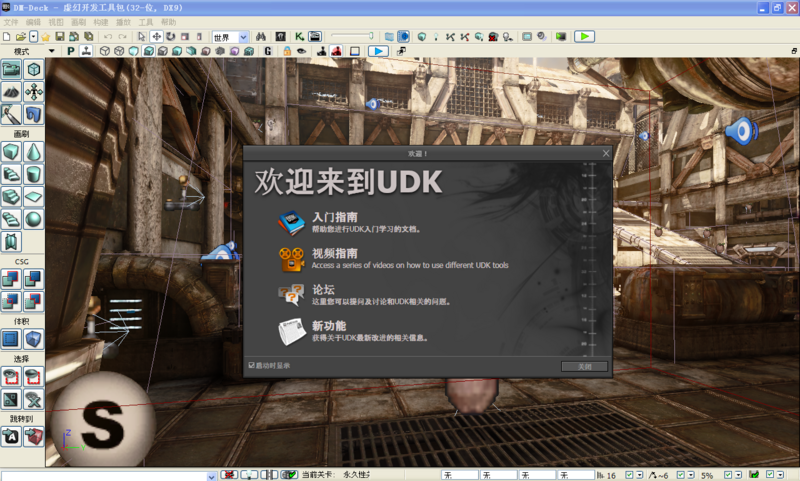The height and width of the screenshot is (481, 800).
Task: Select Geometry mode cube icon in toolbox
Action: (x=34, y=69)
